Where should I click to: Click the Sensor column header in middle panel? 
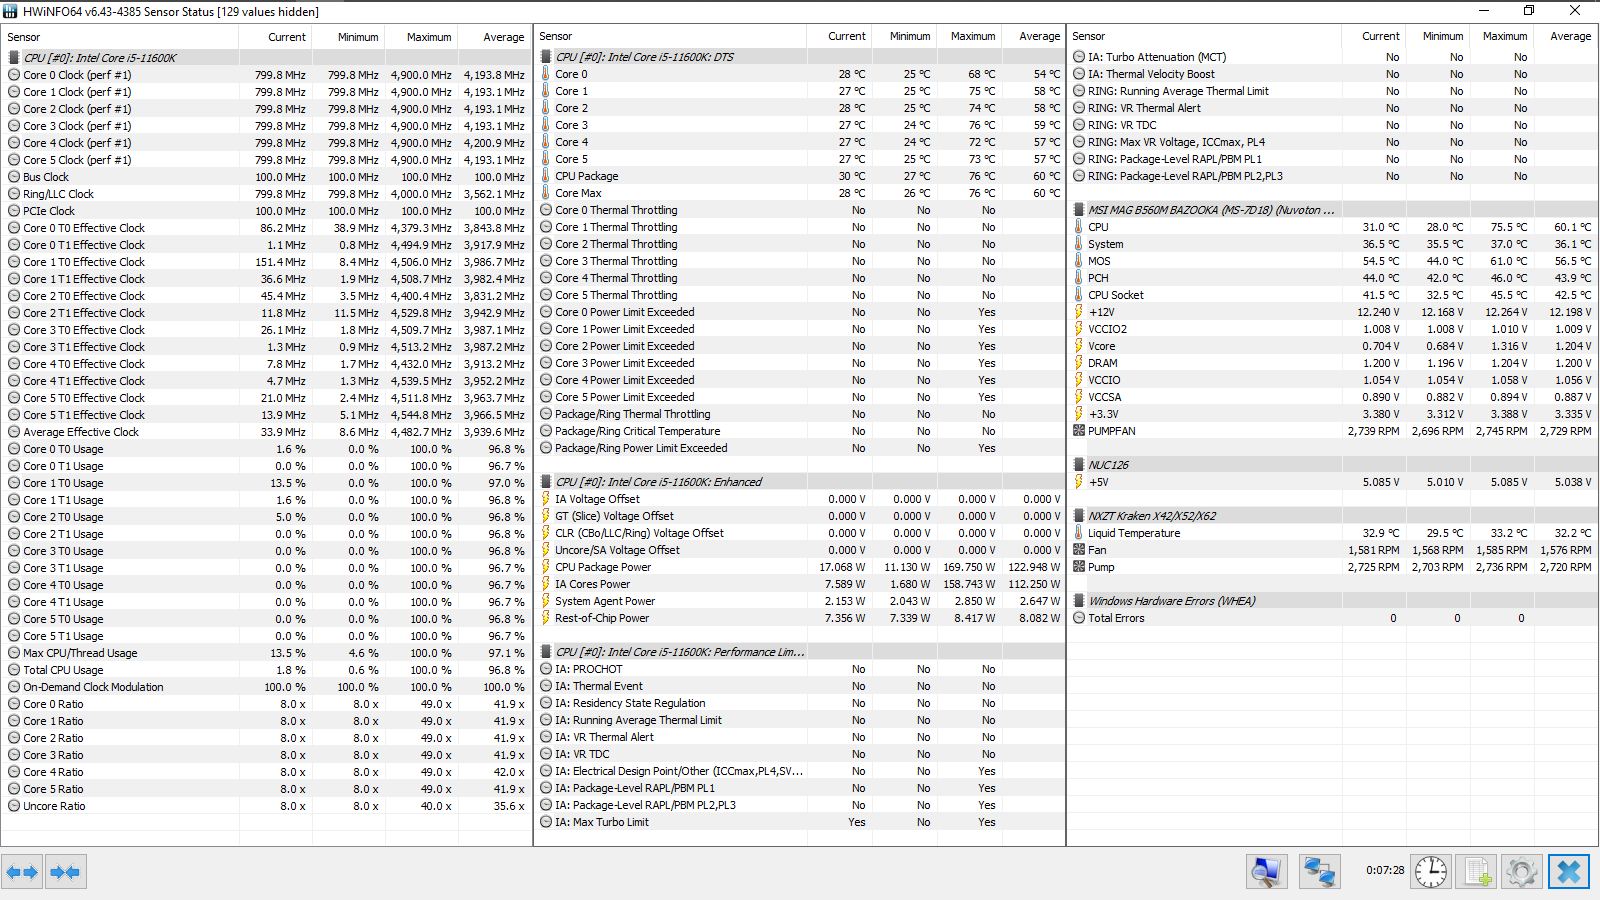[671, 36]
